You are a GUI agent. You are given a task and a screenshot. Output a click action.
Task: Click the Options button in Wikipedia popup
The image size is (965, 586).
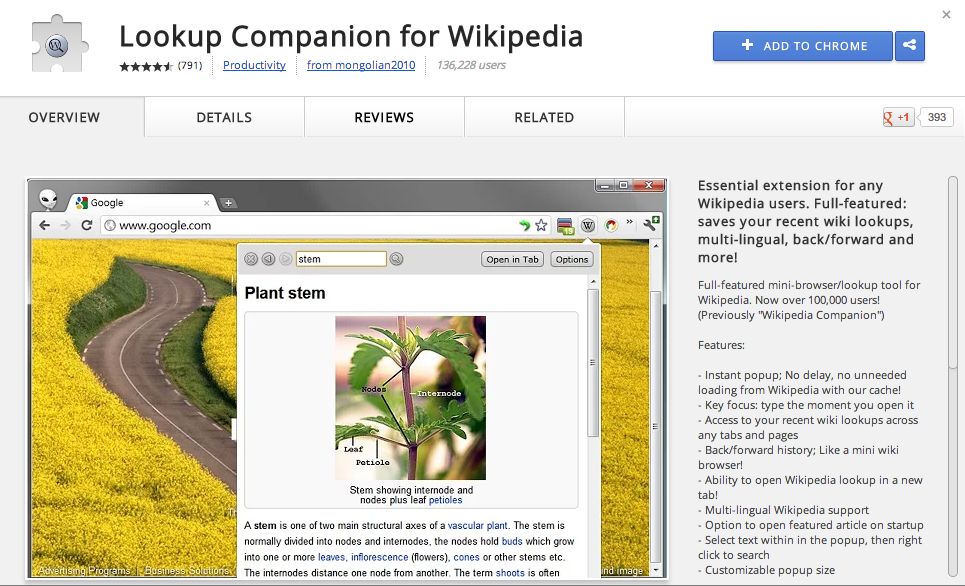pos(572,259)
